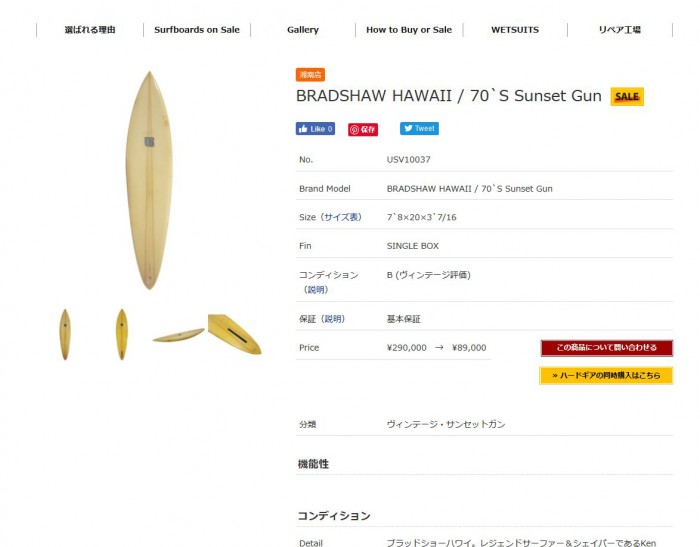This screenshot has height=547, width=700.
Task: Click the orange 湘南店 store tag
Action: 310,75
